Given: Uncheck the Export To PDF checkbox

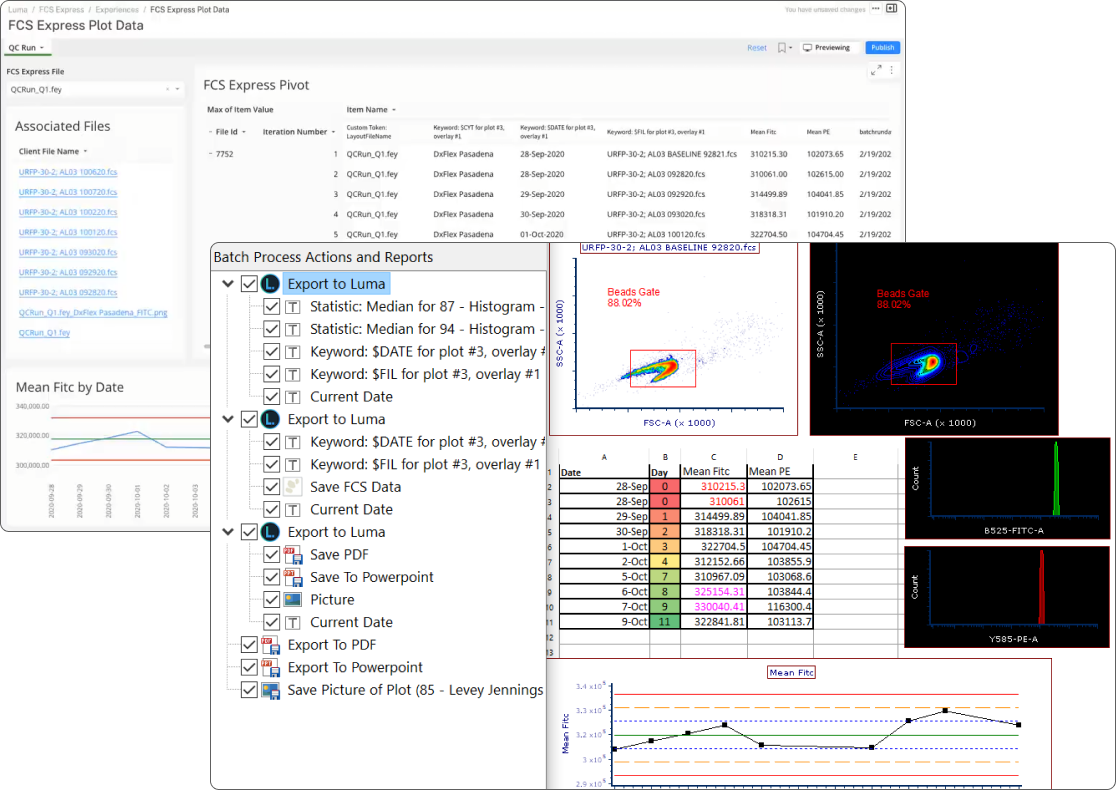Looking at the screenshot, I should click(249, 645).
